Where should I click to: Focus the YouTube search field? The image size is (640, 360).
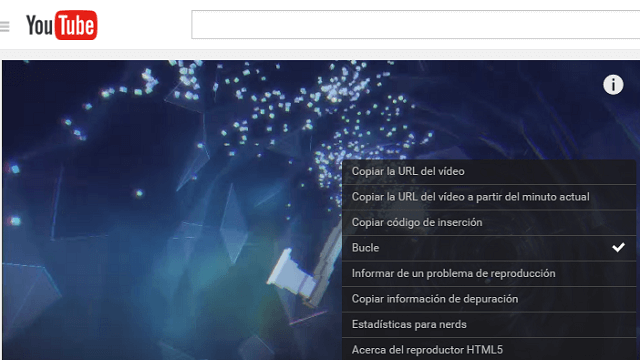point(416,25)
